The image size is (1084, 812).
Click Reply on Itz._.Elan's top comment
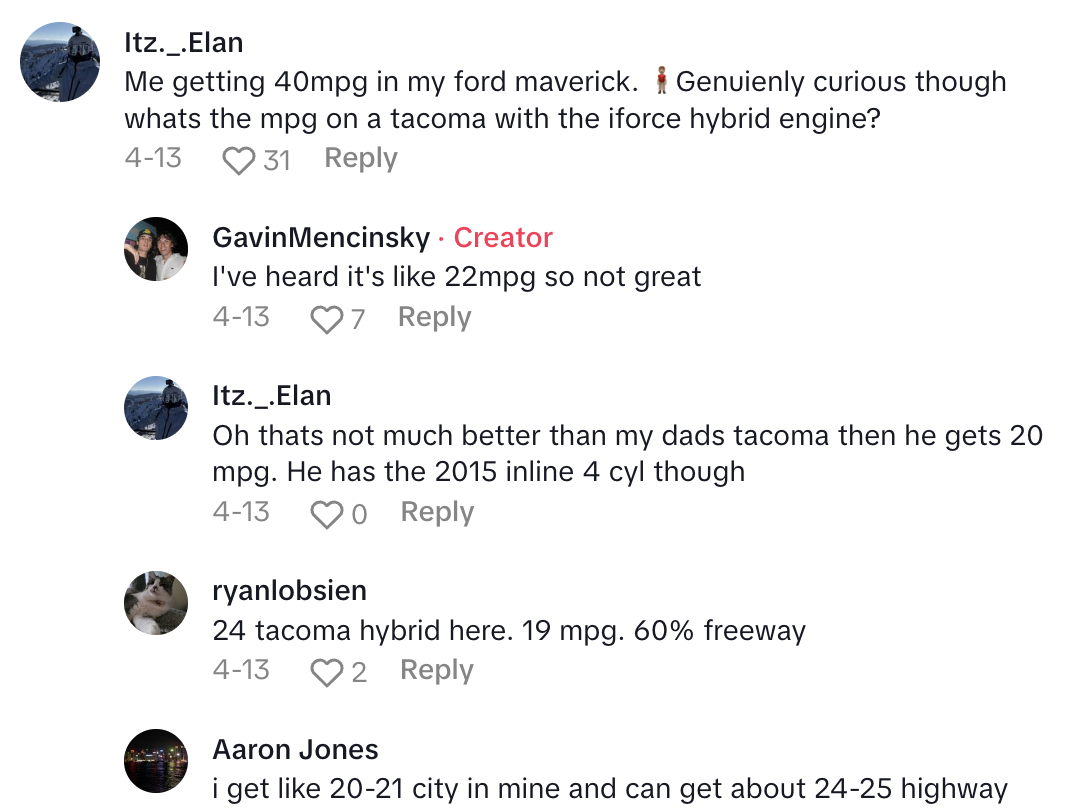coord(360,157)
